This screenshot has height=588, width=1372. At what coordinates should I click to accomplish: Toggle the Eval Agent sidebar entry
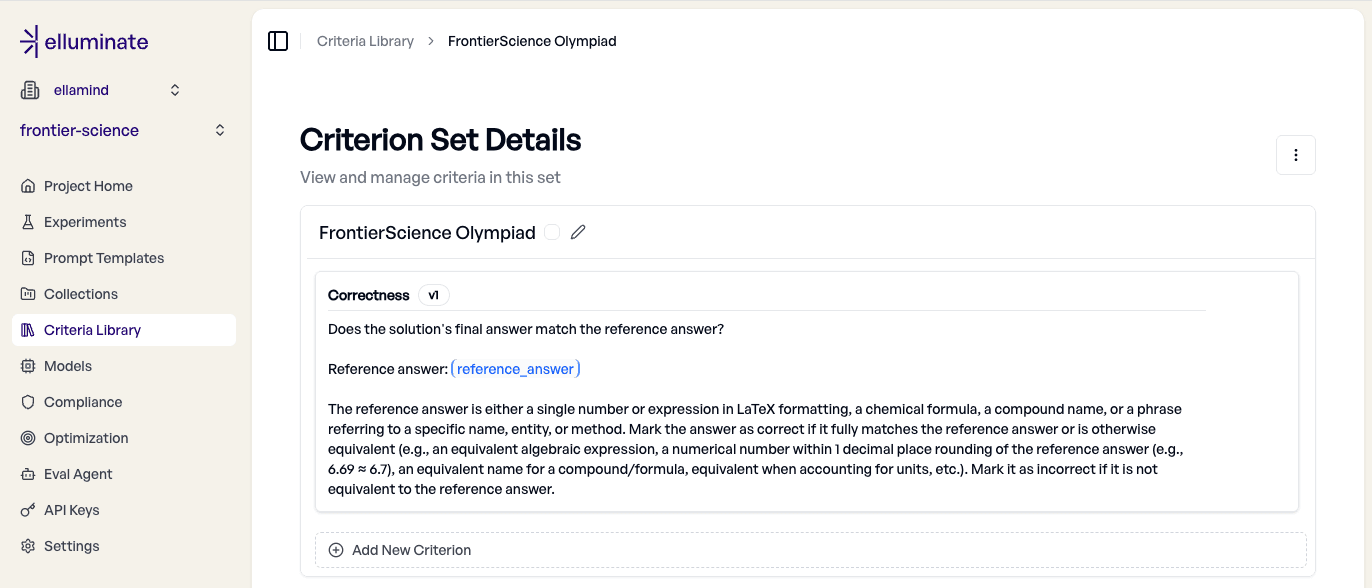(77, 473)
